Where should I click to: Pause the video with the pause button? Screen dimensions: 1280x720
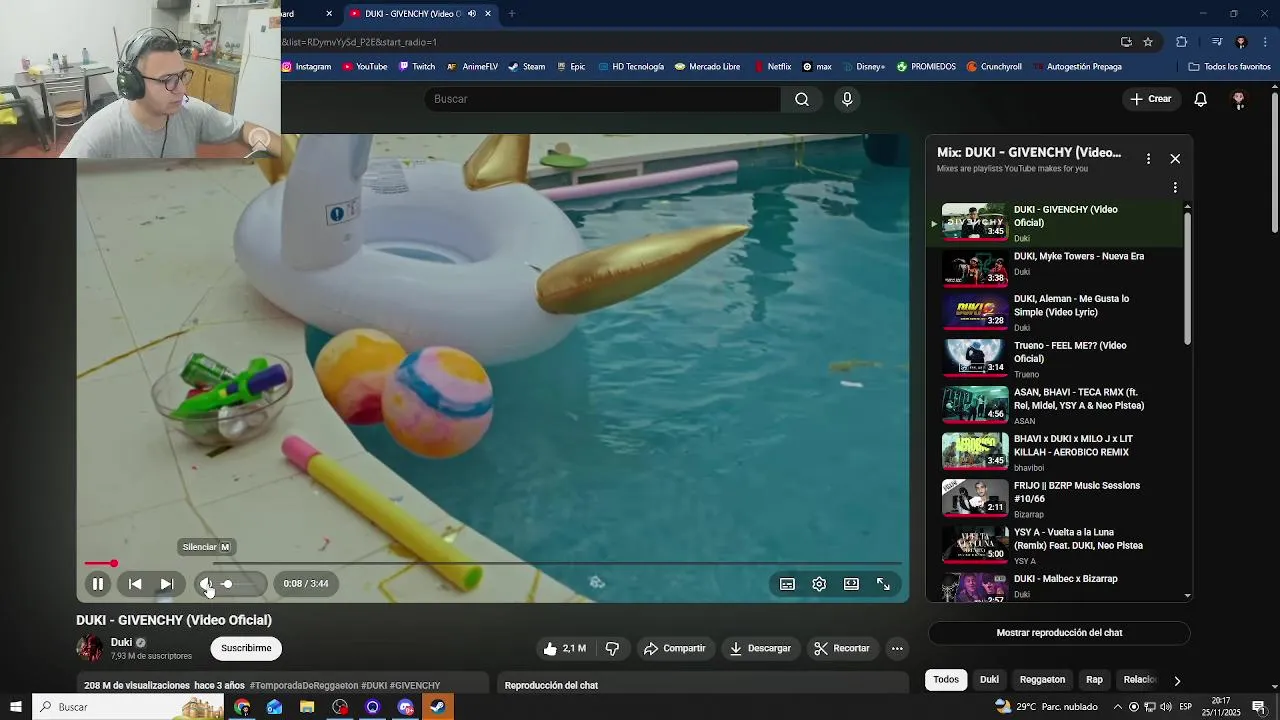pyautogui.click(x=98, y=584)
